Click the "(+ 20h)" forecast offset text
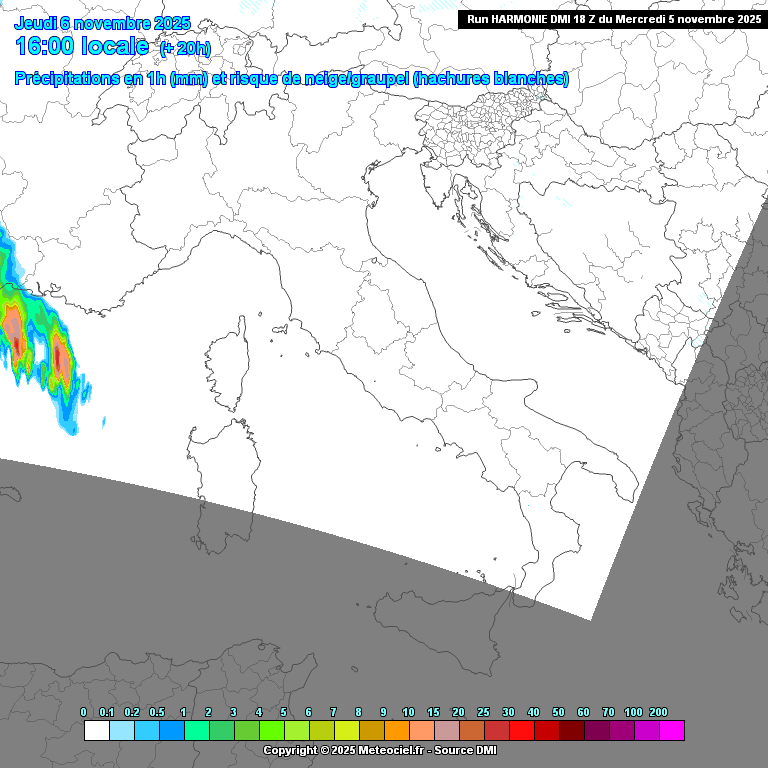The image size is (768, 768). tap(185, 48)
